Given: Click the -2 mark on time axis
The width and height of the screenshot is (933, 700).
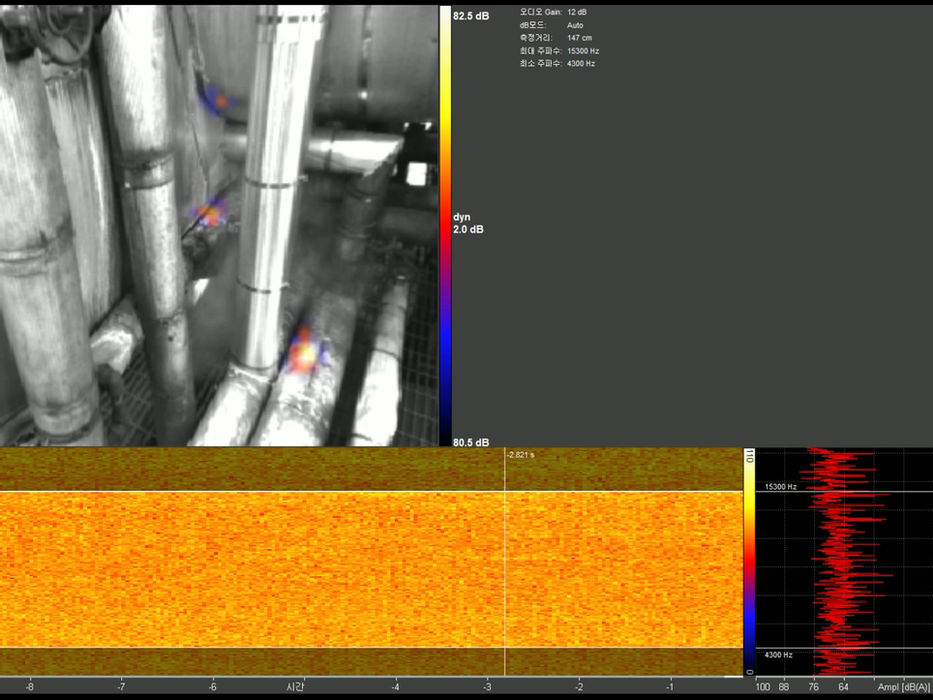Looking at the screenshot, I should pyautogui.click(x=578, y=687).
